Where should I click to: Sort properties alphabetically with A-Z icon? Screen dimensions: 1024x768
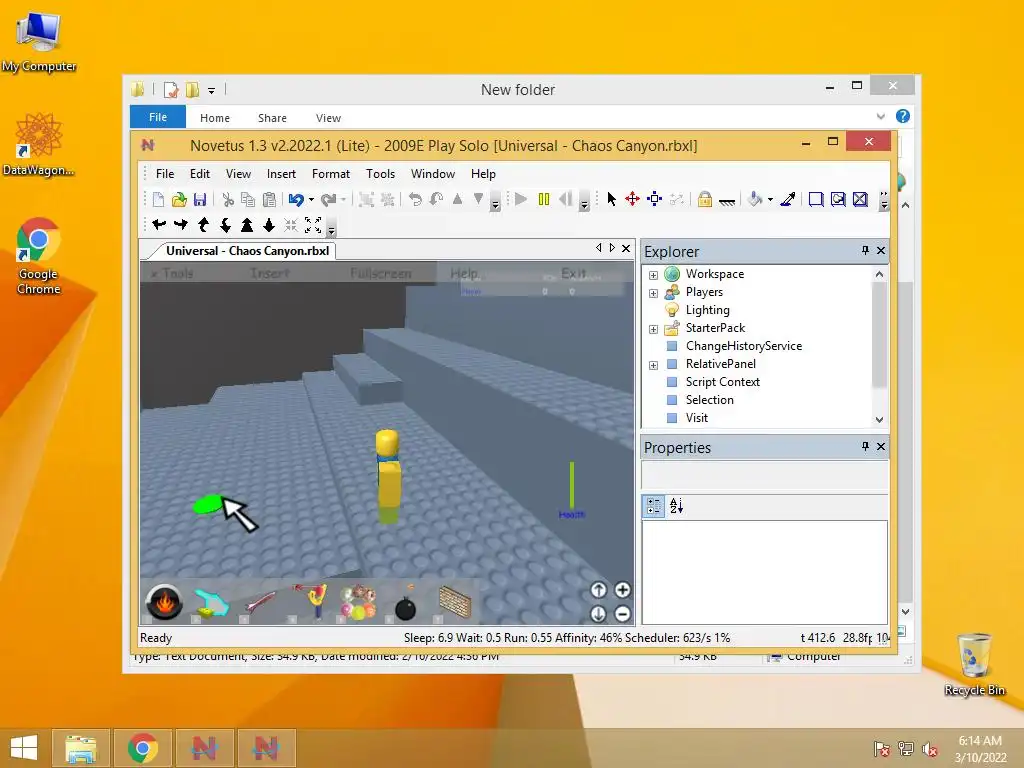tap(677, 505)
